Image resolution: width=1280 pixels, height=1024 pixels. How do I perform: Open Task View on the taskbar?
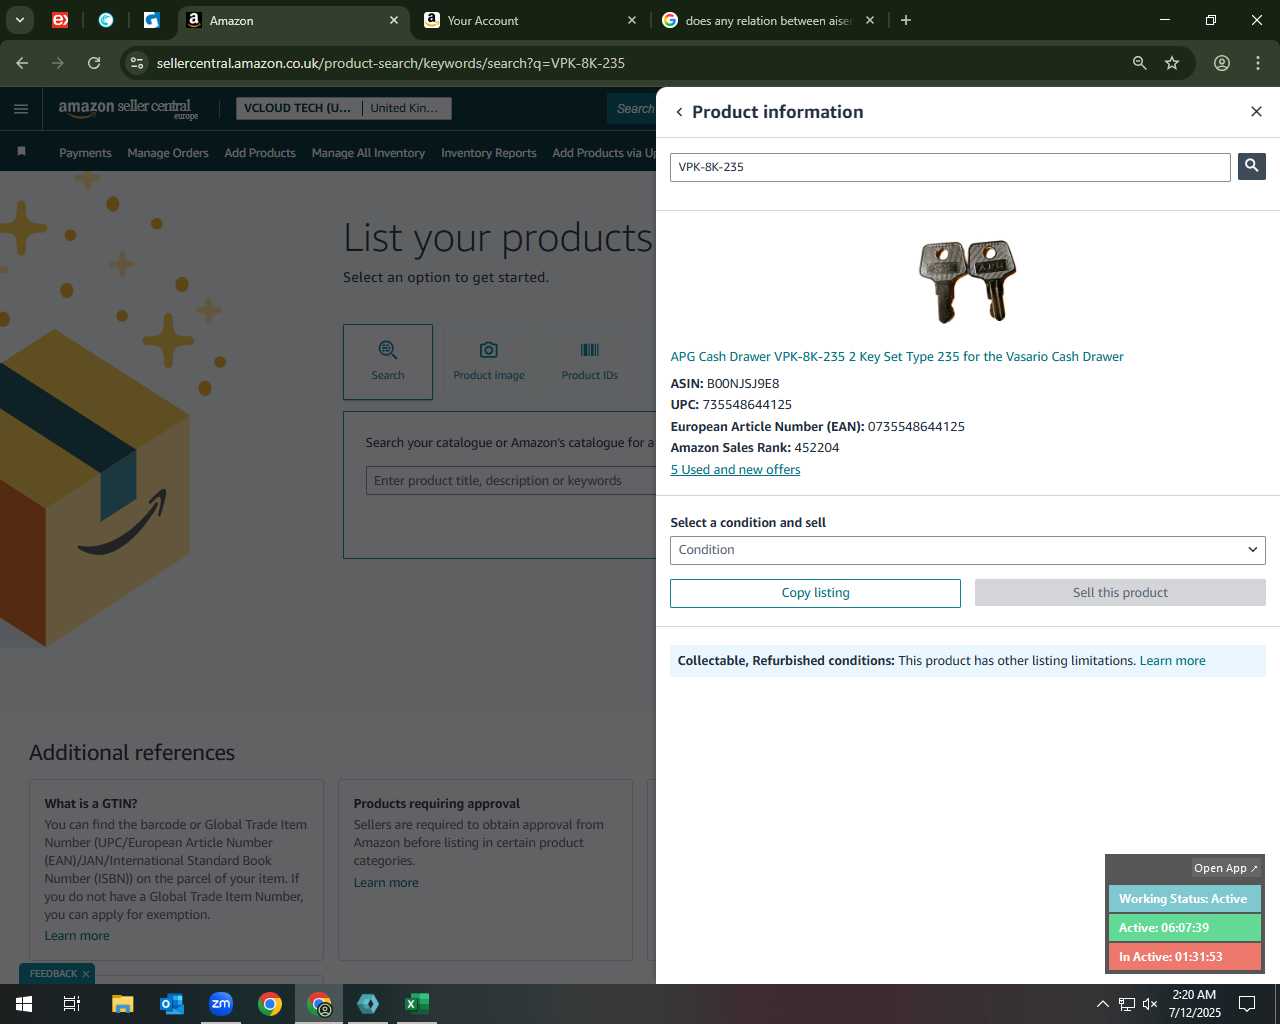(x=72, y=1004)
